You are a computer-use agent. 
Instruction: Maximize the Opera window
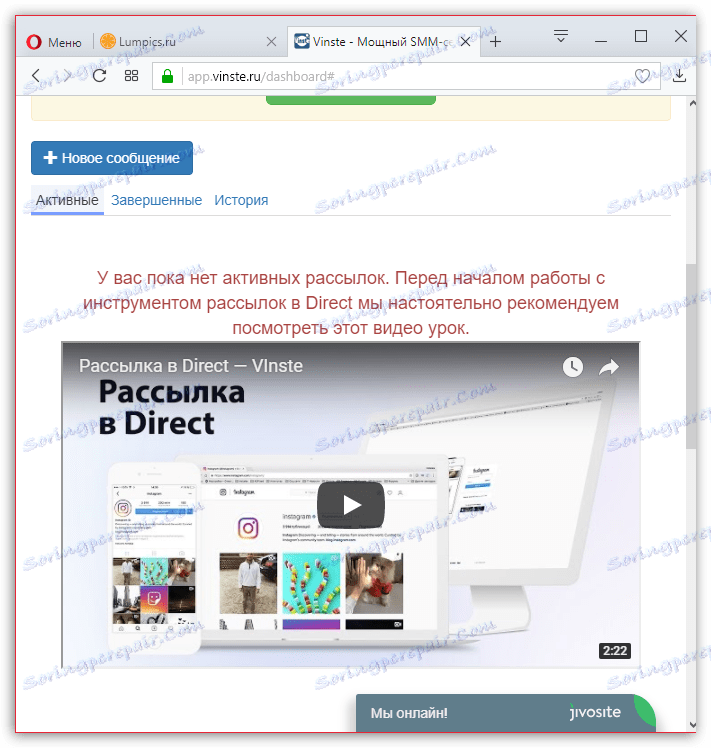click(641, 36)
